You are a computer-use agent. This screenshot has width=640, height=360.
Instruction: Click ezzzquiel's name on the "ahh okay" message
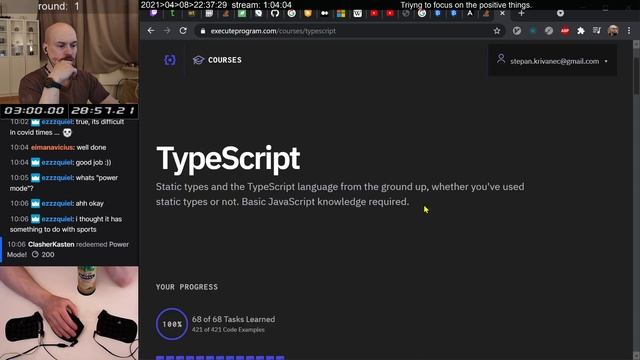click(57, 203)
